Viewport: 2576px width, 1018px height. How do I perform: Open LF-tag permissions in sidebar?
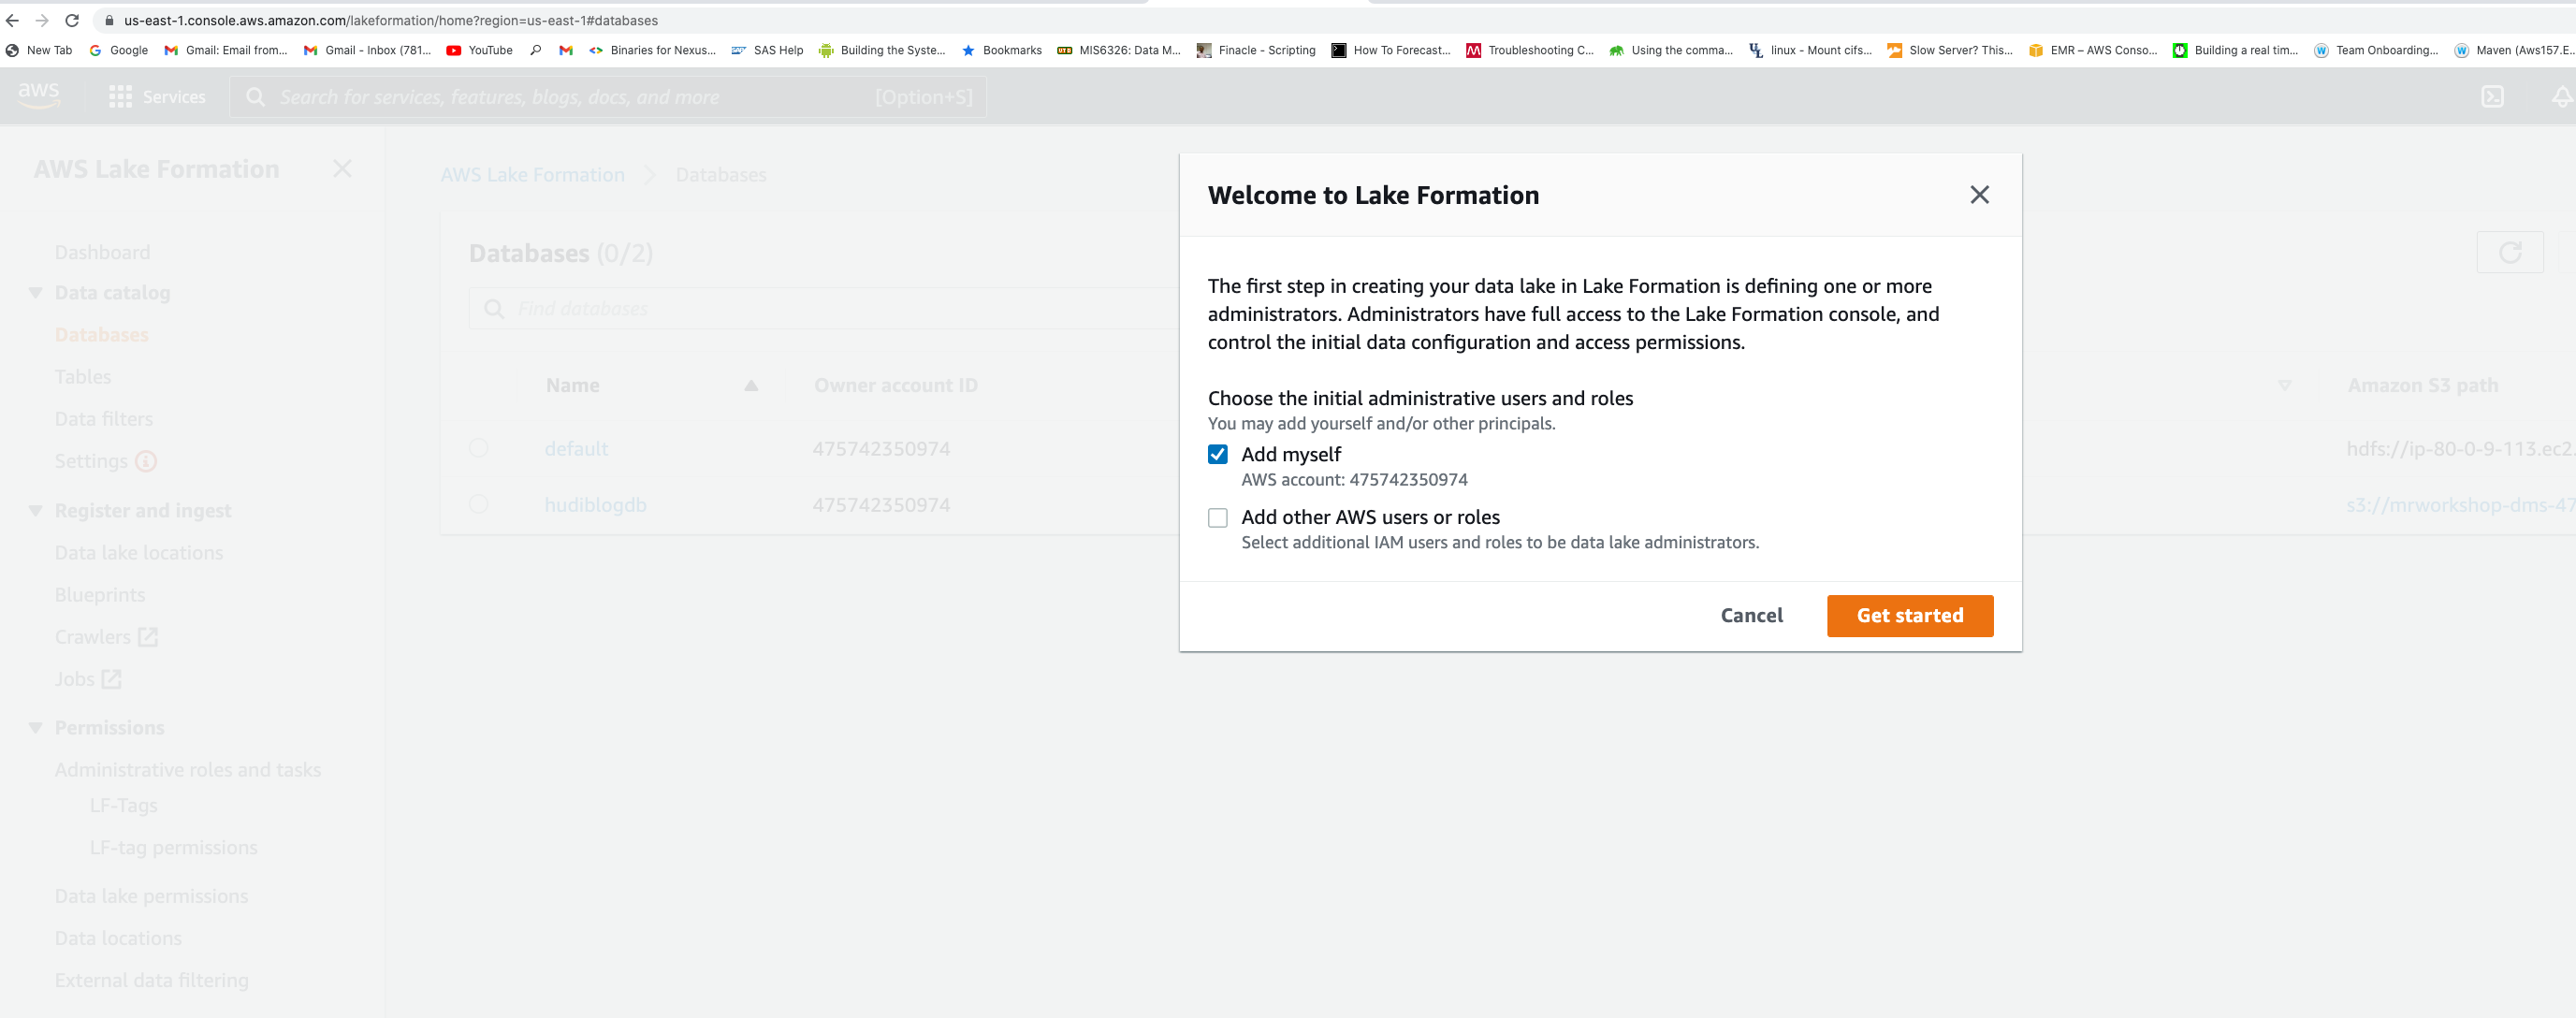click(173, 847)
